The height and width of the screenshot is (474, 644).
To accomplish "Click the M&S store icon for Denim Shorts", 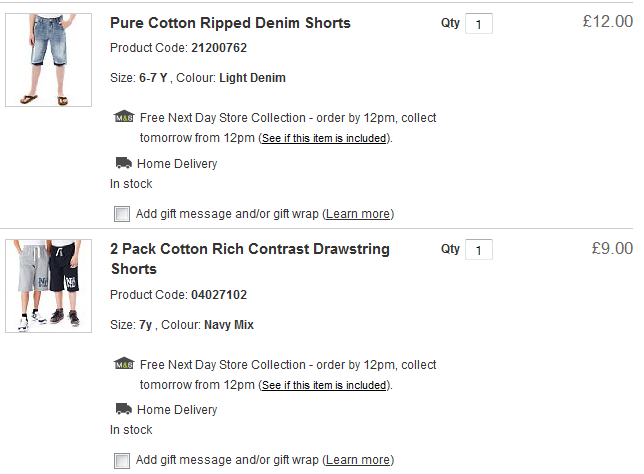I will (124, 117).
